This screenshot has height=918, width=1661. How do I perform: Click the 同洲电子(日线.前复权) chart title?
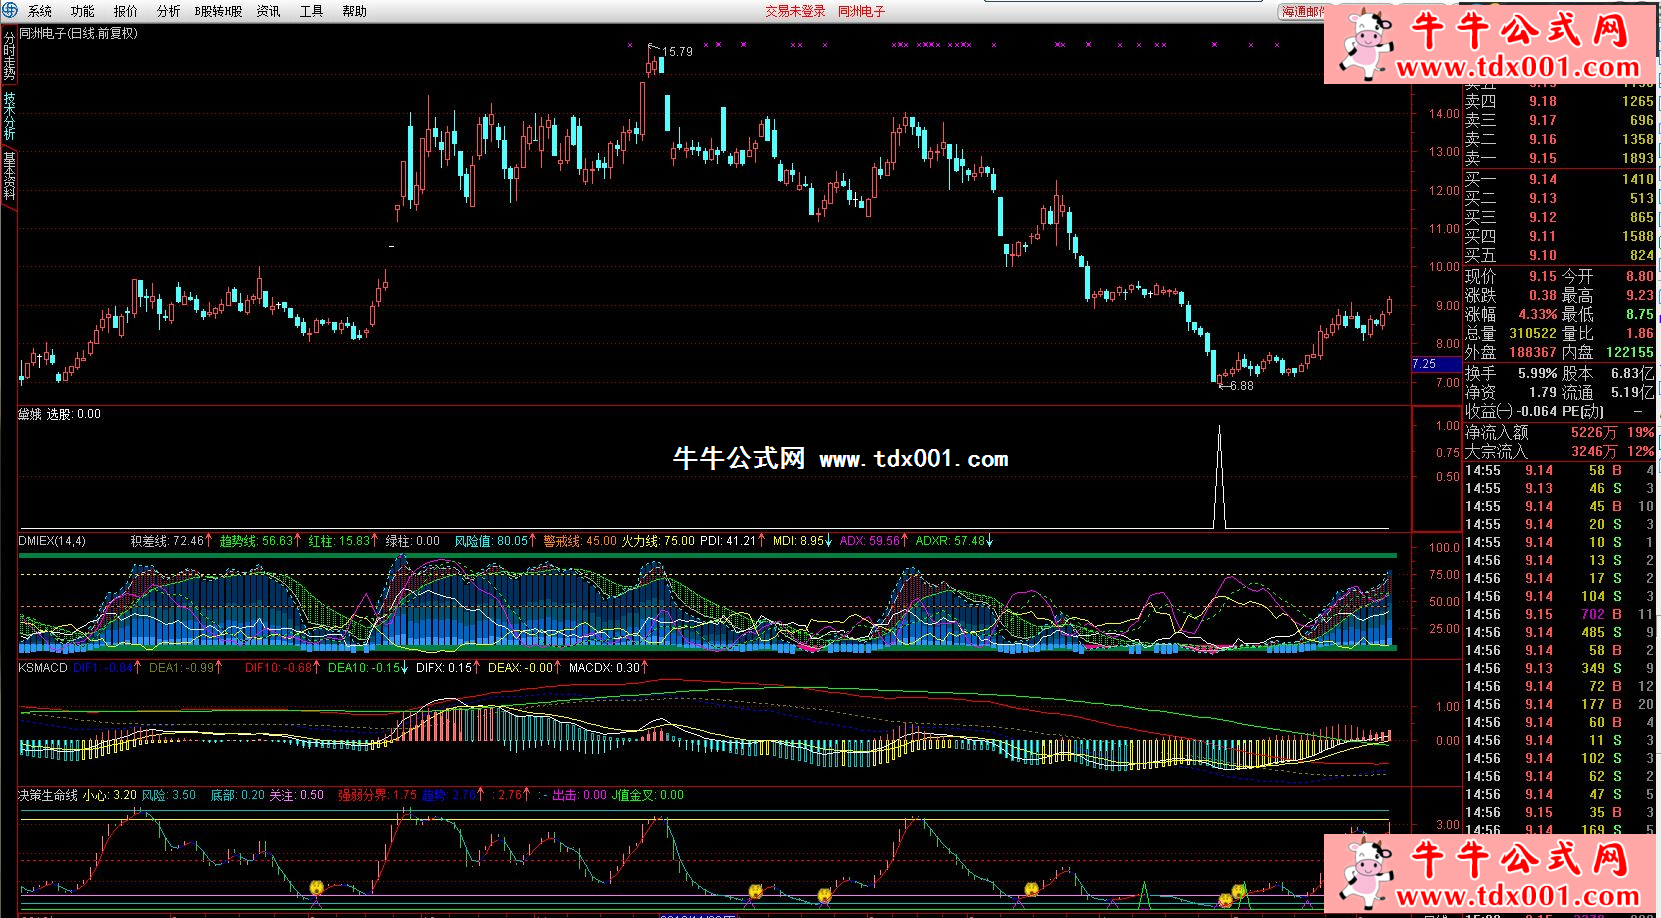(x=79, y=33)
